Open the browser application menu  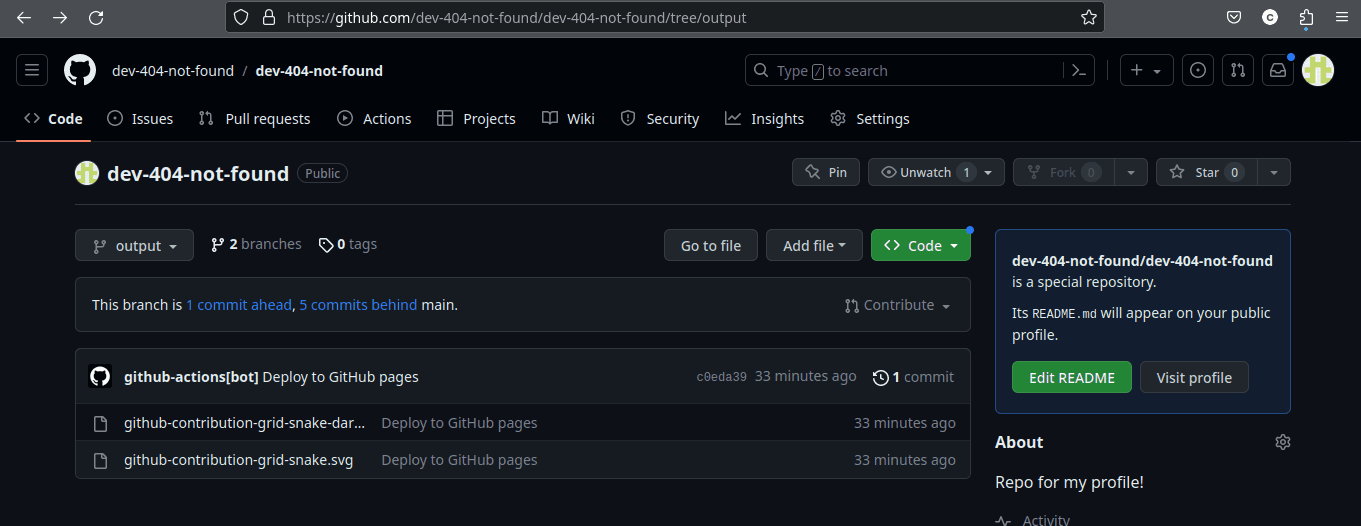pyautogui.click(x=1341, y=18)
